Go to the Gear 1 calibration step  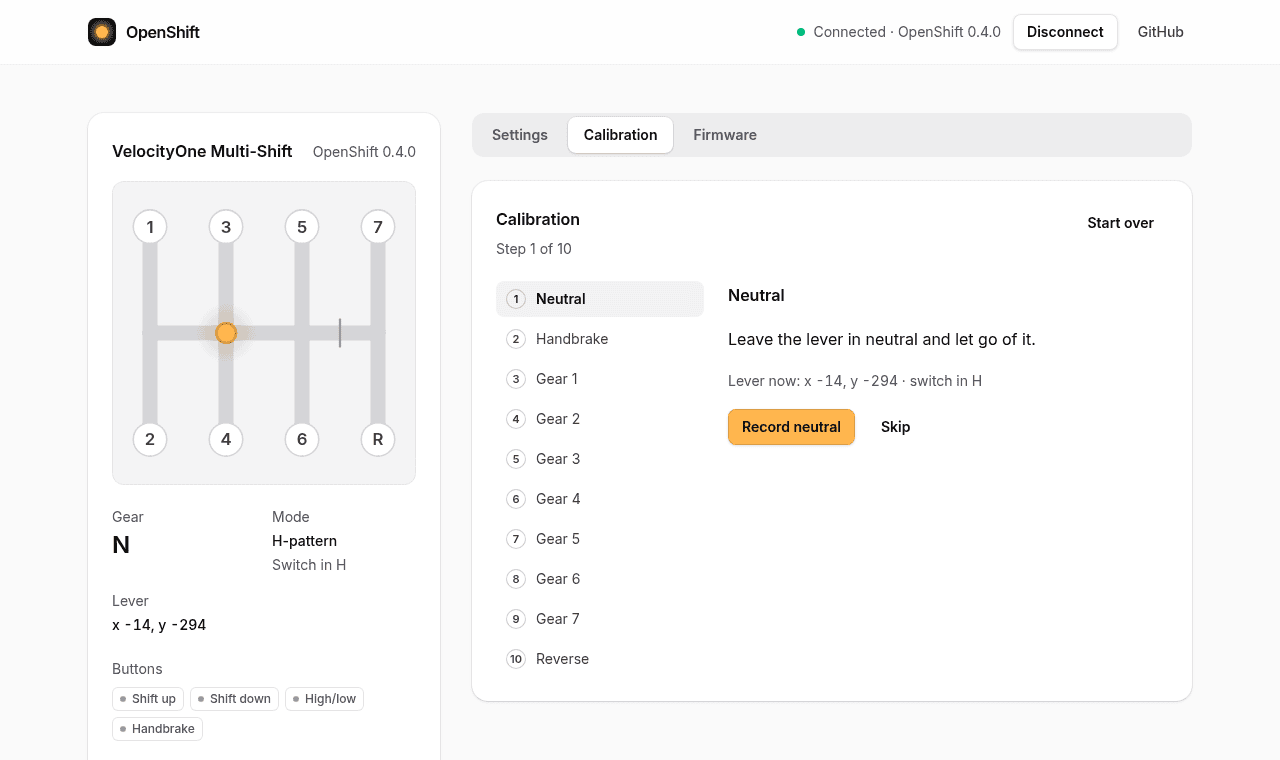coord(600,379)
